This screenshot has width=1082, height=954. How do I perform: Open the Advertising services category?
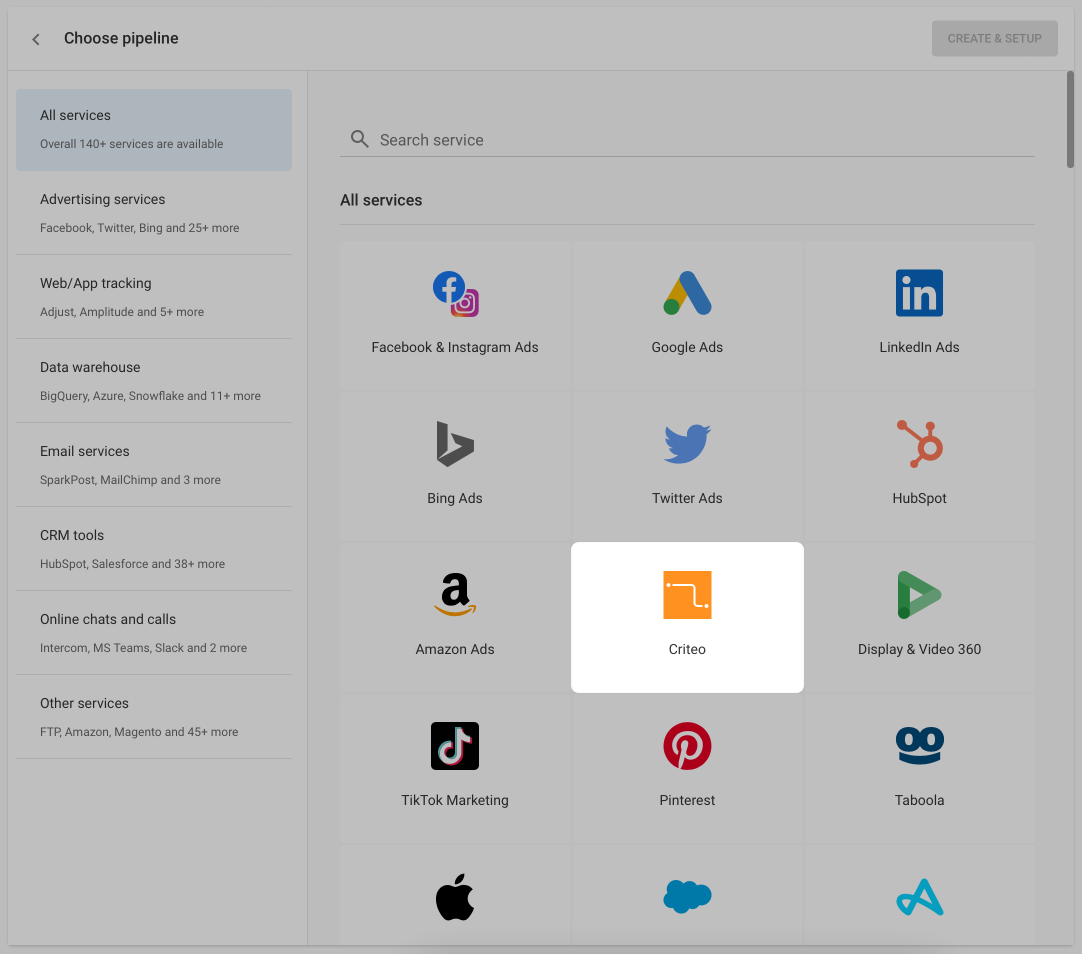tap(154, 213)
